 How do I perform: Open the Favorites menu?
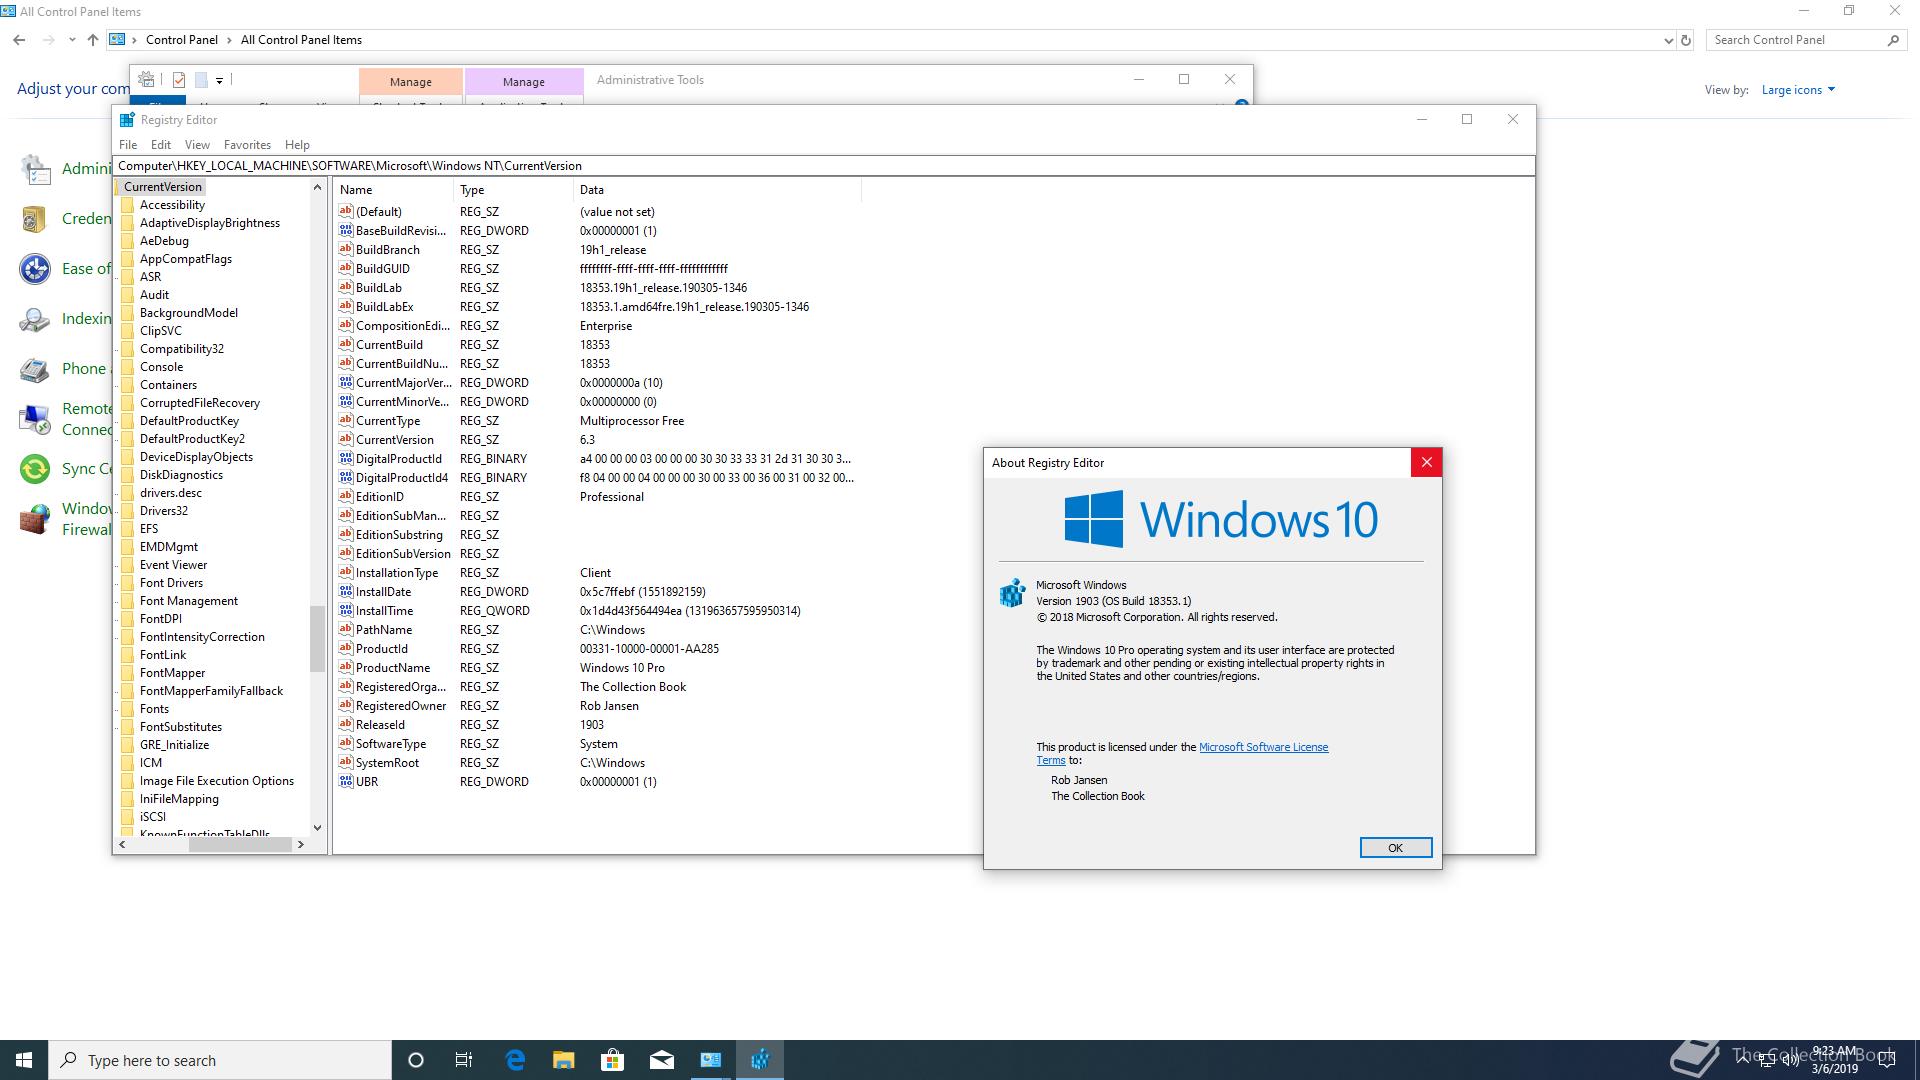point(247,145)
